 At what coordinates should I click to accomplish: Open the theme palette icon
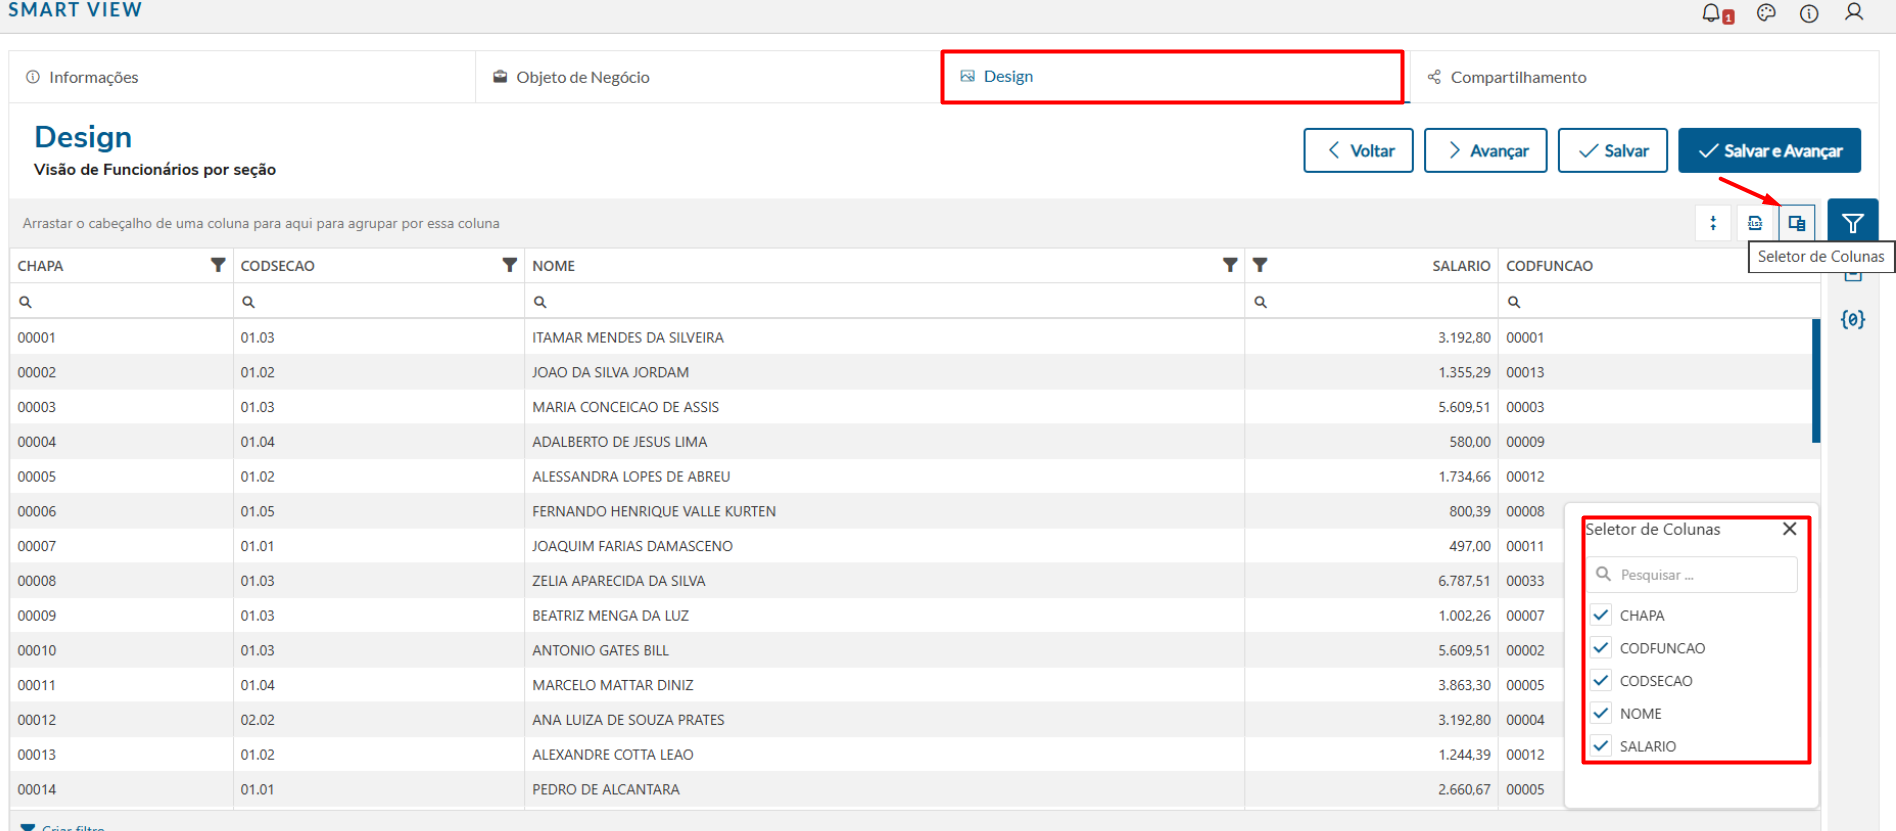pos(1766,13)
